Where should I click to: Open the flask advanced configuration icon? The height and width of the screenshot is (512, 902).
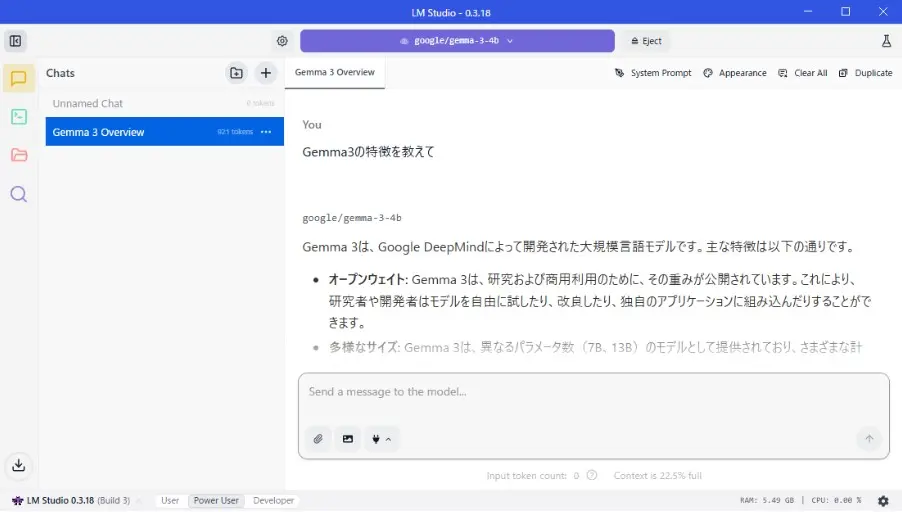[886, 41]
